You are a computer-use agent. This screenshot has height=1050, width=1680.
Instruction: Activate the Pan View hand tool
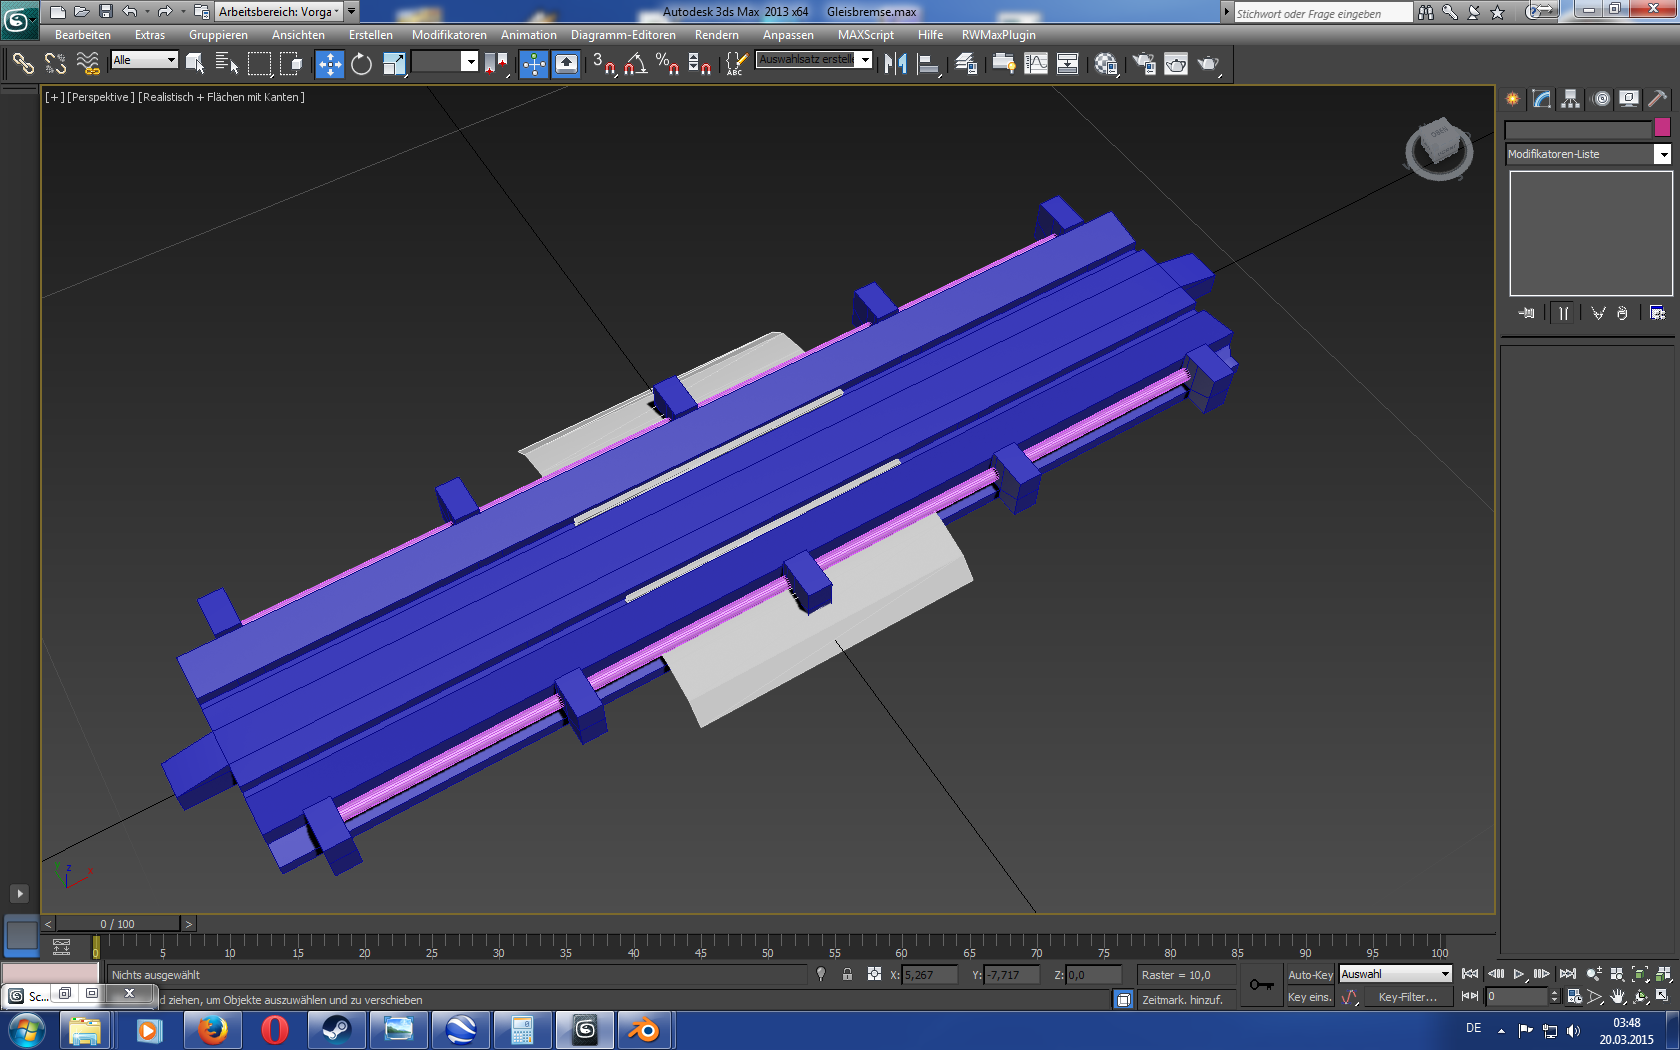click(1617, 997)
